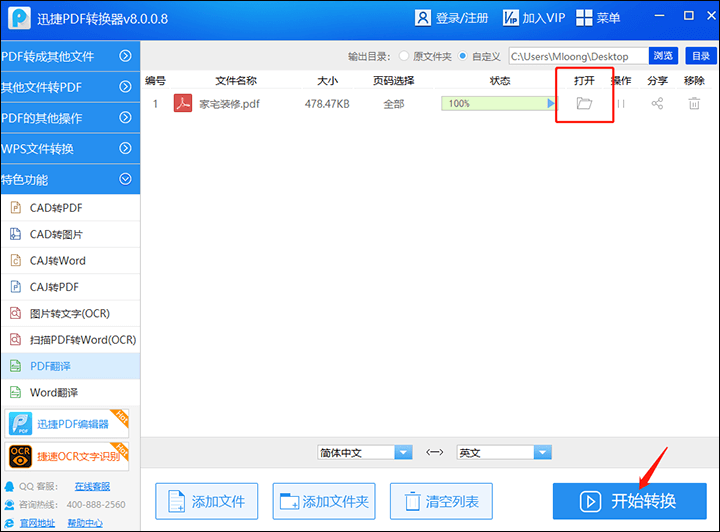Open 迅捷PDF编辑器 promo banner
Viewport: 720px width, 532px height.
tap(67, 424)
